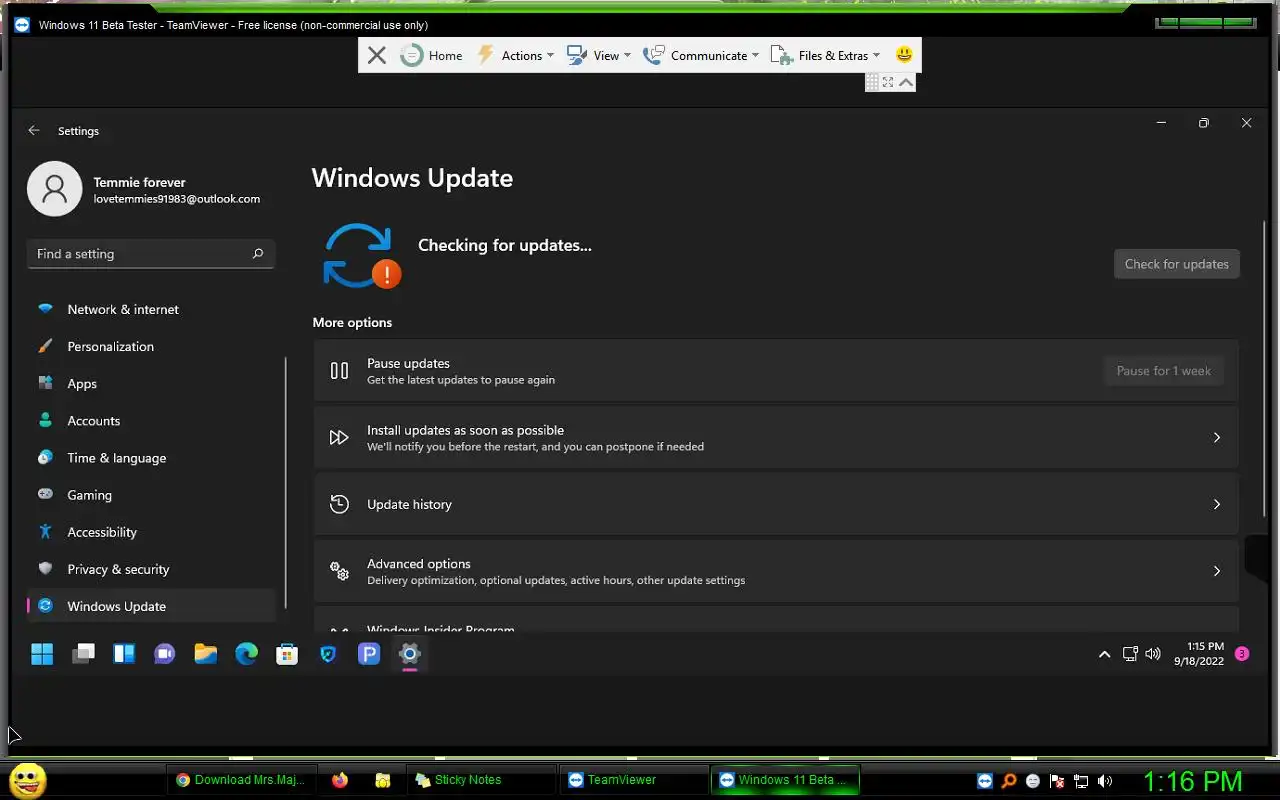
Task: Open Accessibility settings page
Action: 151,532
